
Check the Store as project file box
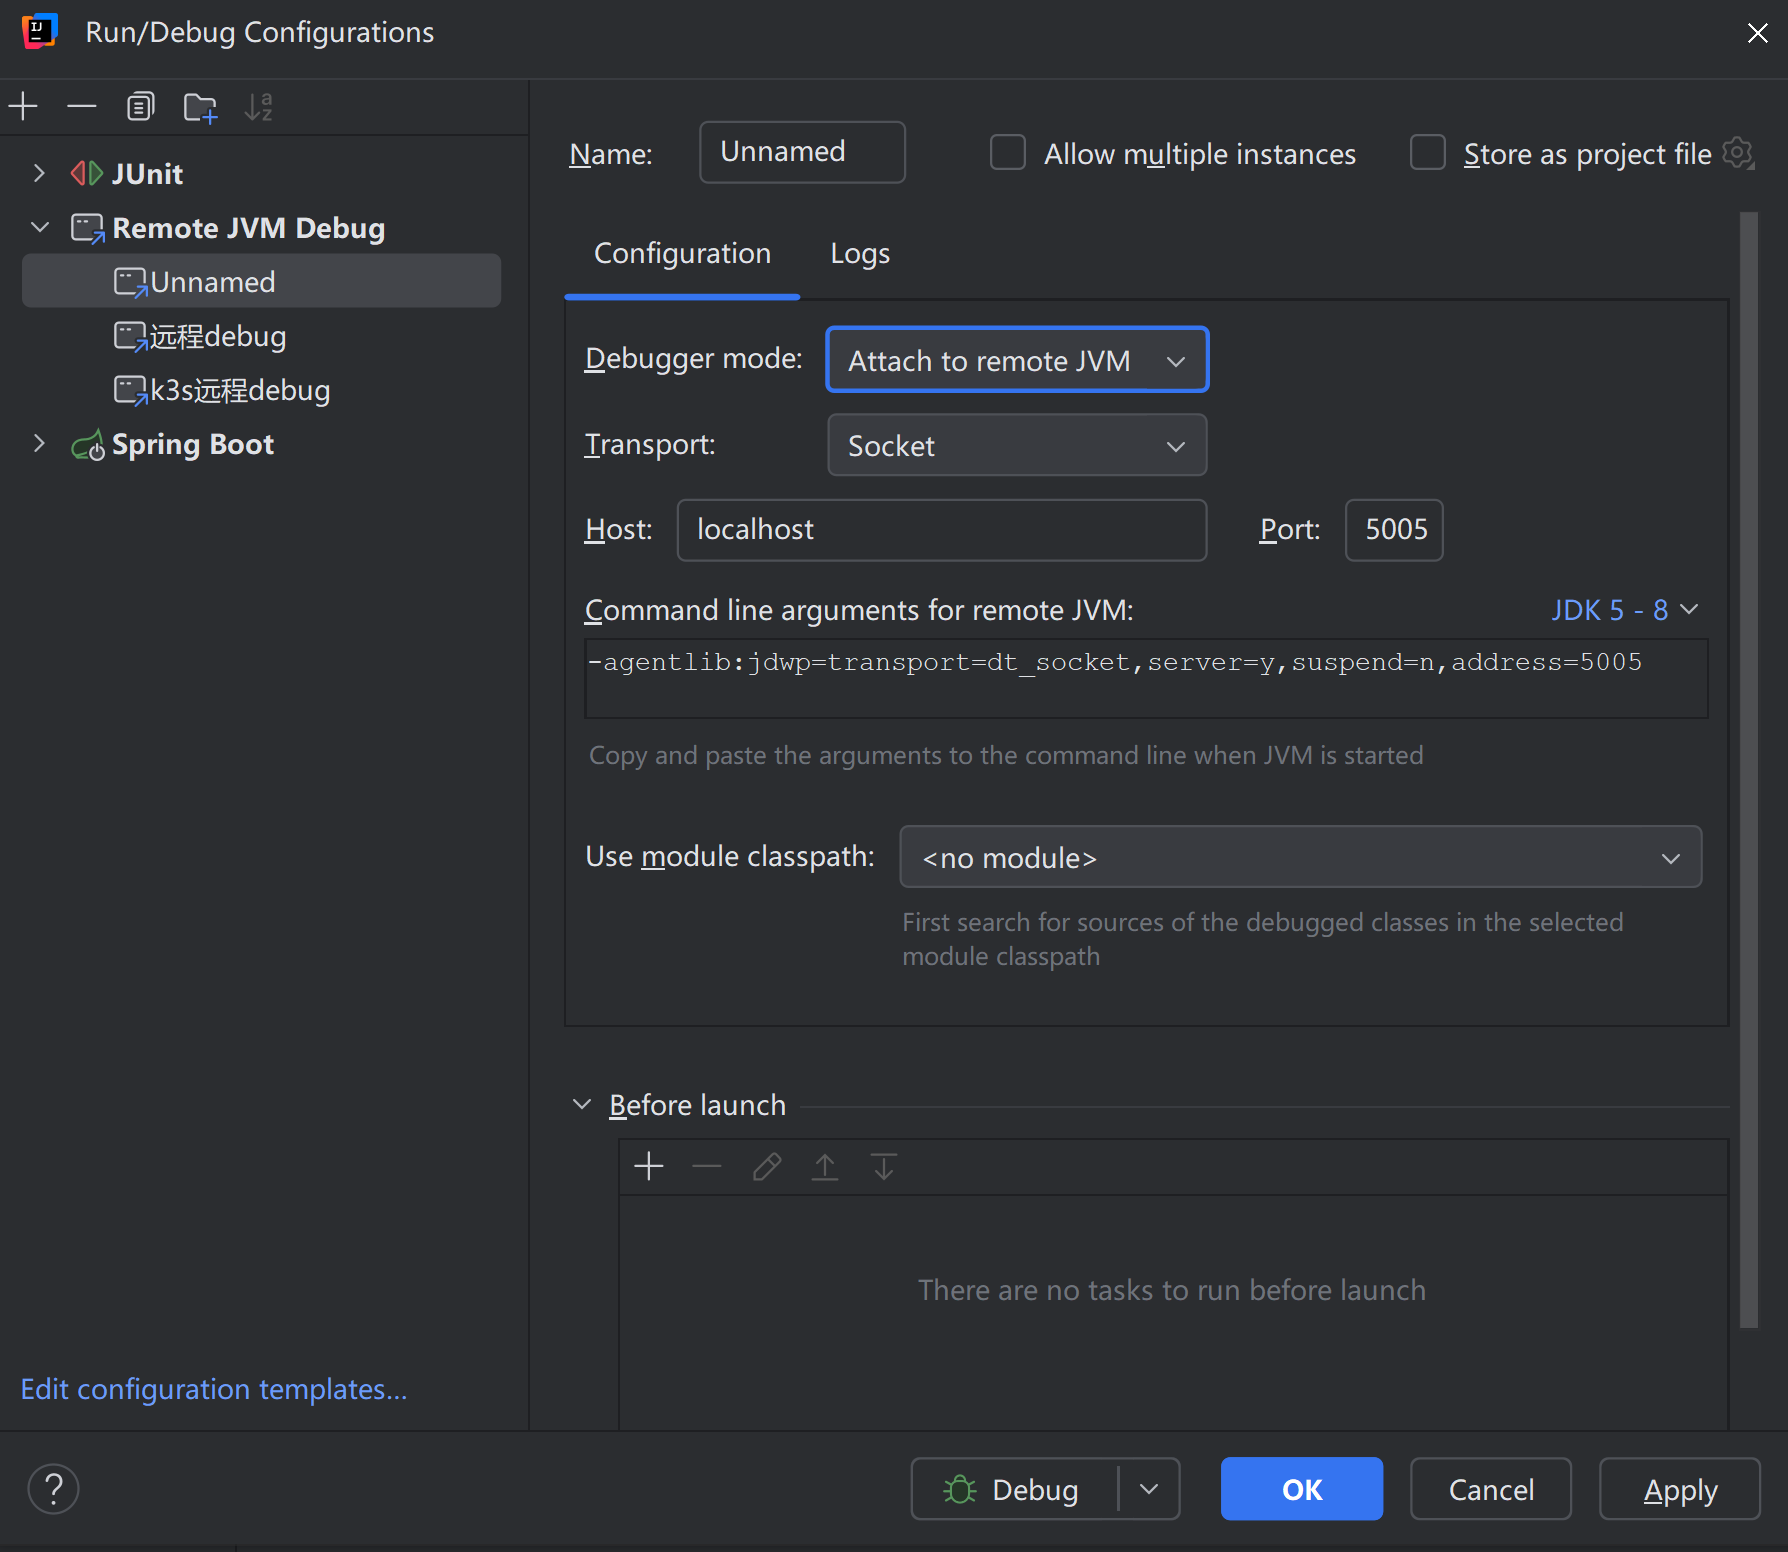tap(1427, 153)
